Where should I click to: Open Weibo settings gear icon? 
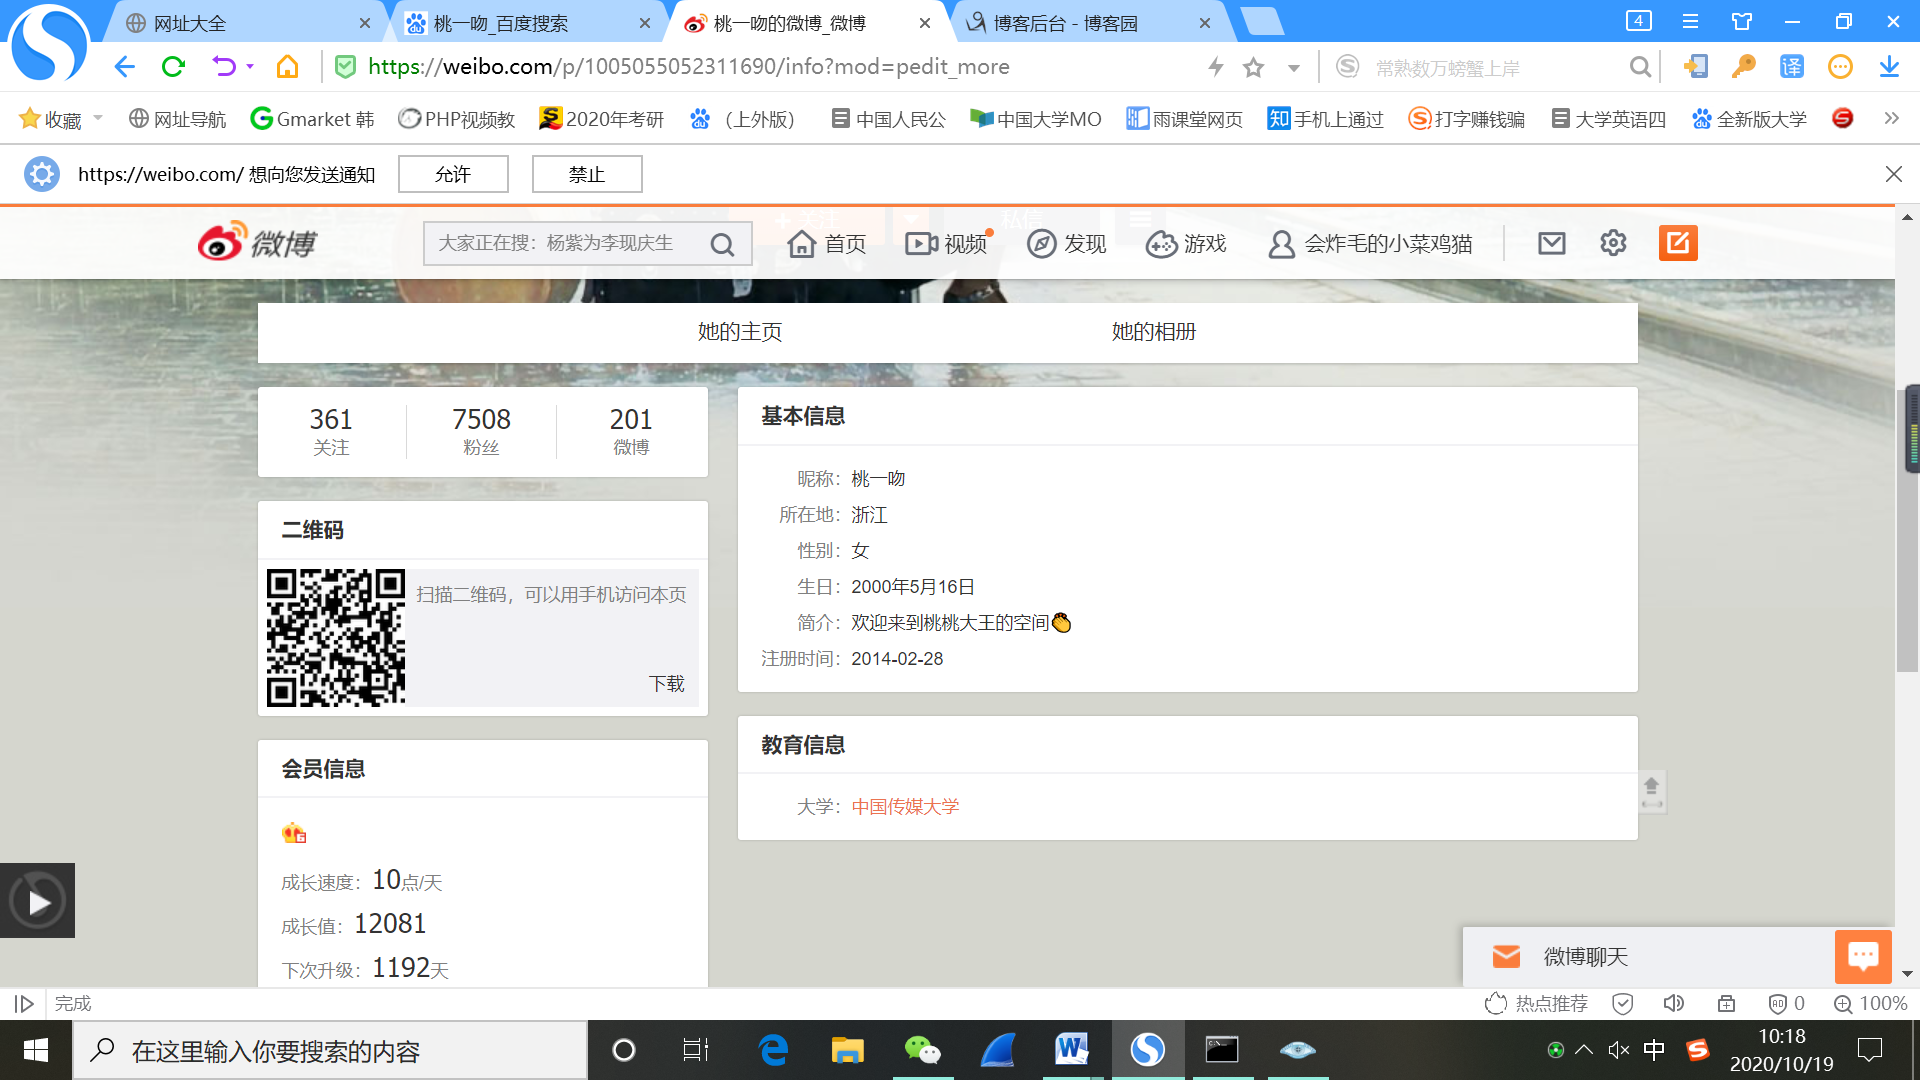[x=1613, y=243]
